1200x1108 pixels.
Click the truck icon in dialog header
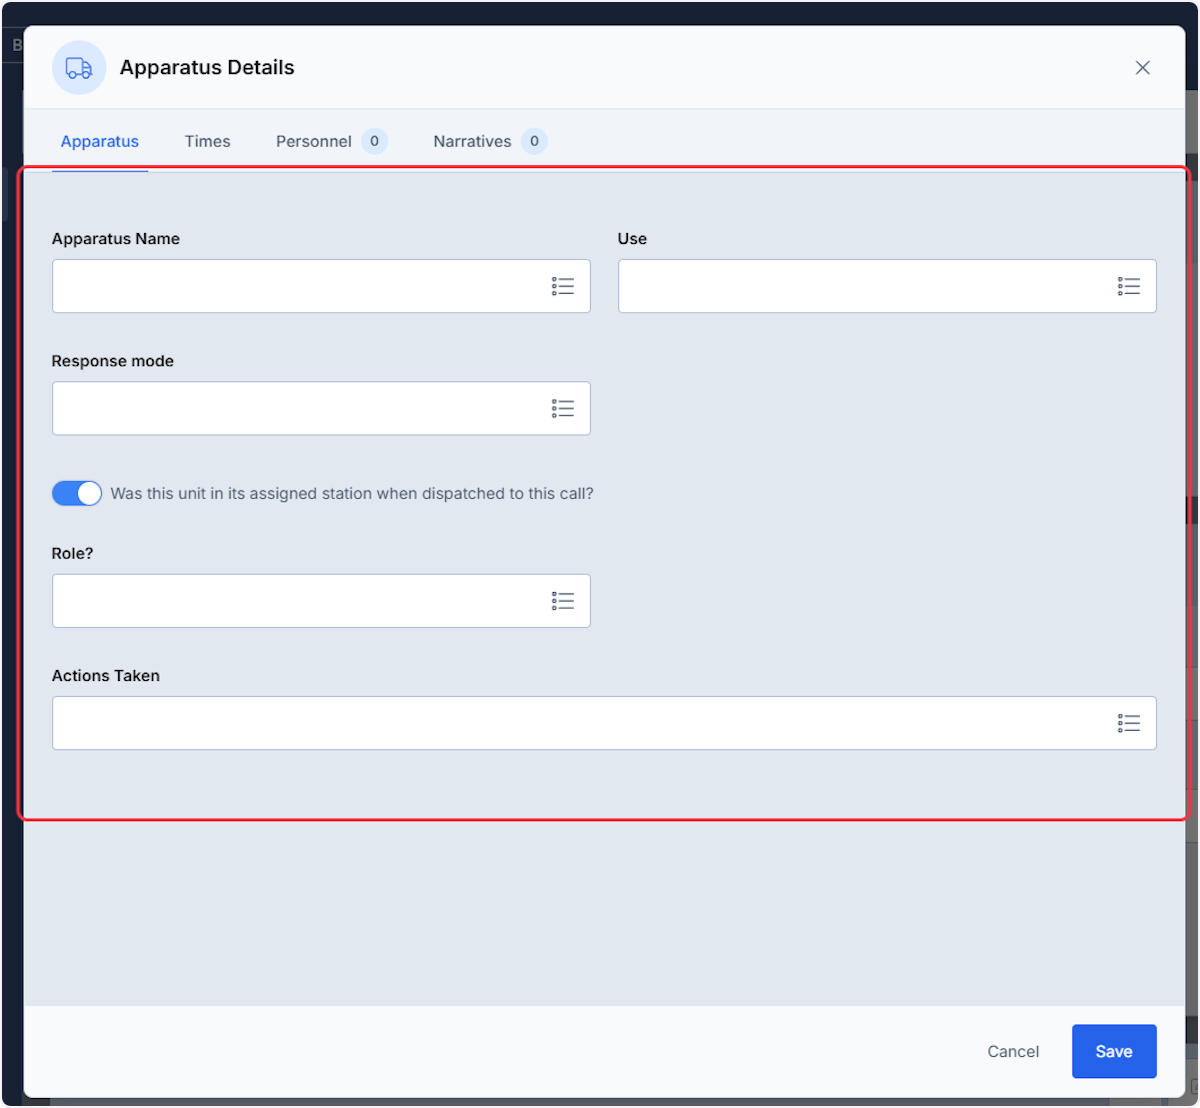click(x=79, y=68)
